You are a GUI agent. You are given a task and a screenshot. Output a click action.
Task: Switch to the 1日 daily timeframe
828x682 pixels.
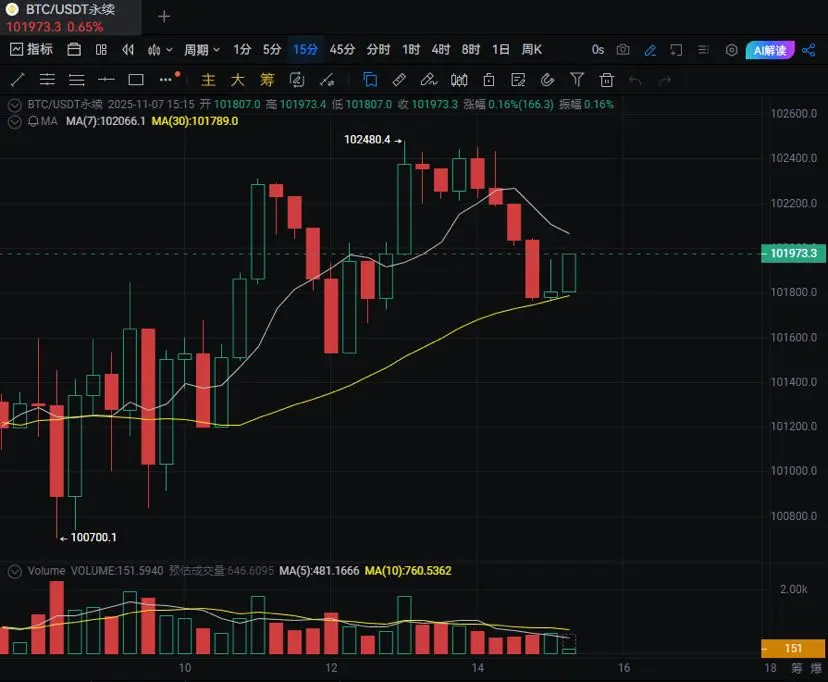point(501,50)
